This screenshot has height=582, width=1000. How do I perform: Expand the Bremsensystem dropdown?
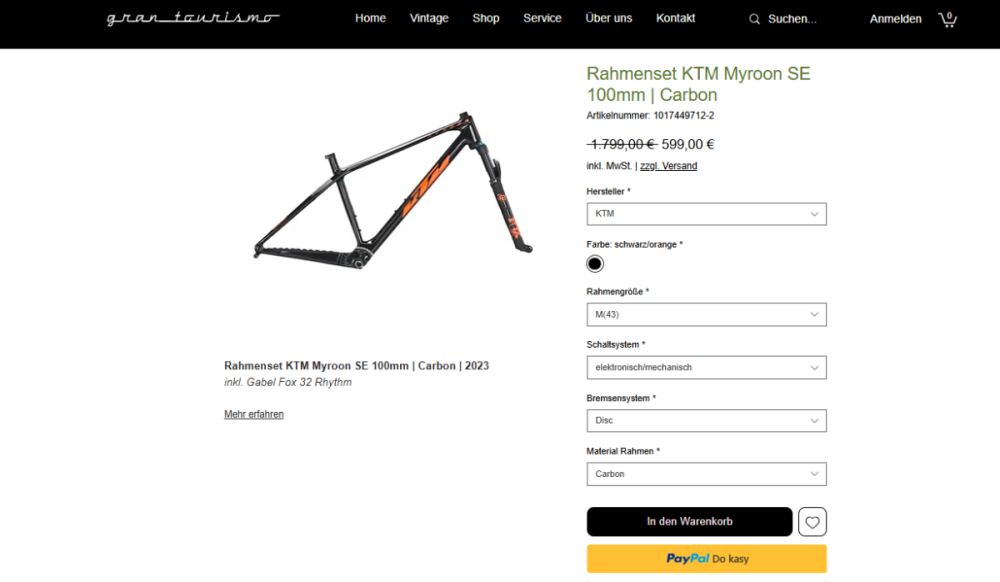(706, 420)
